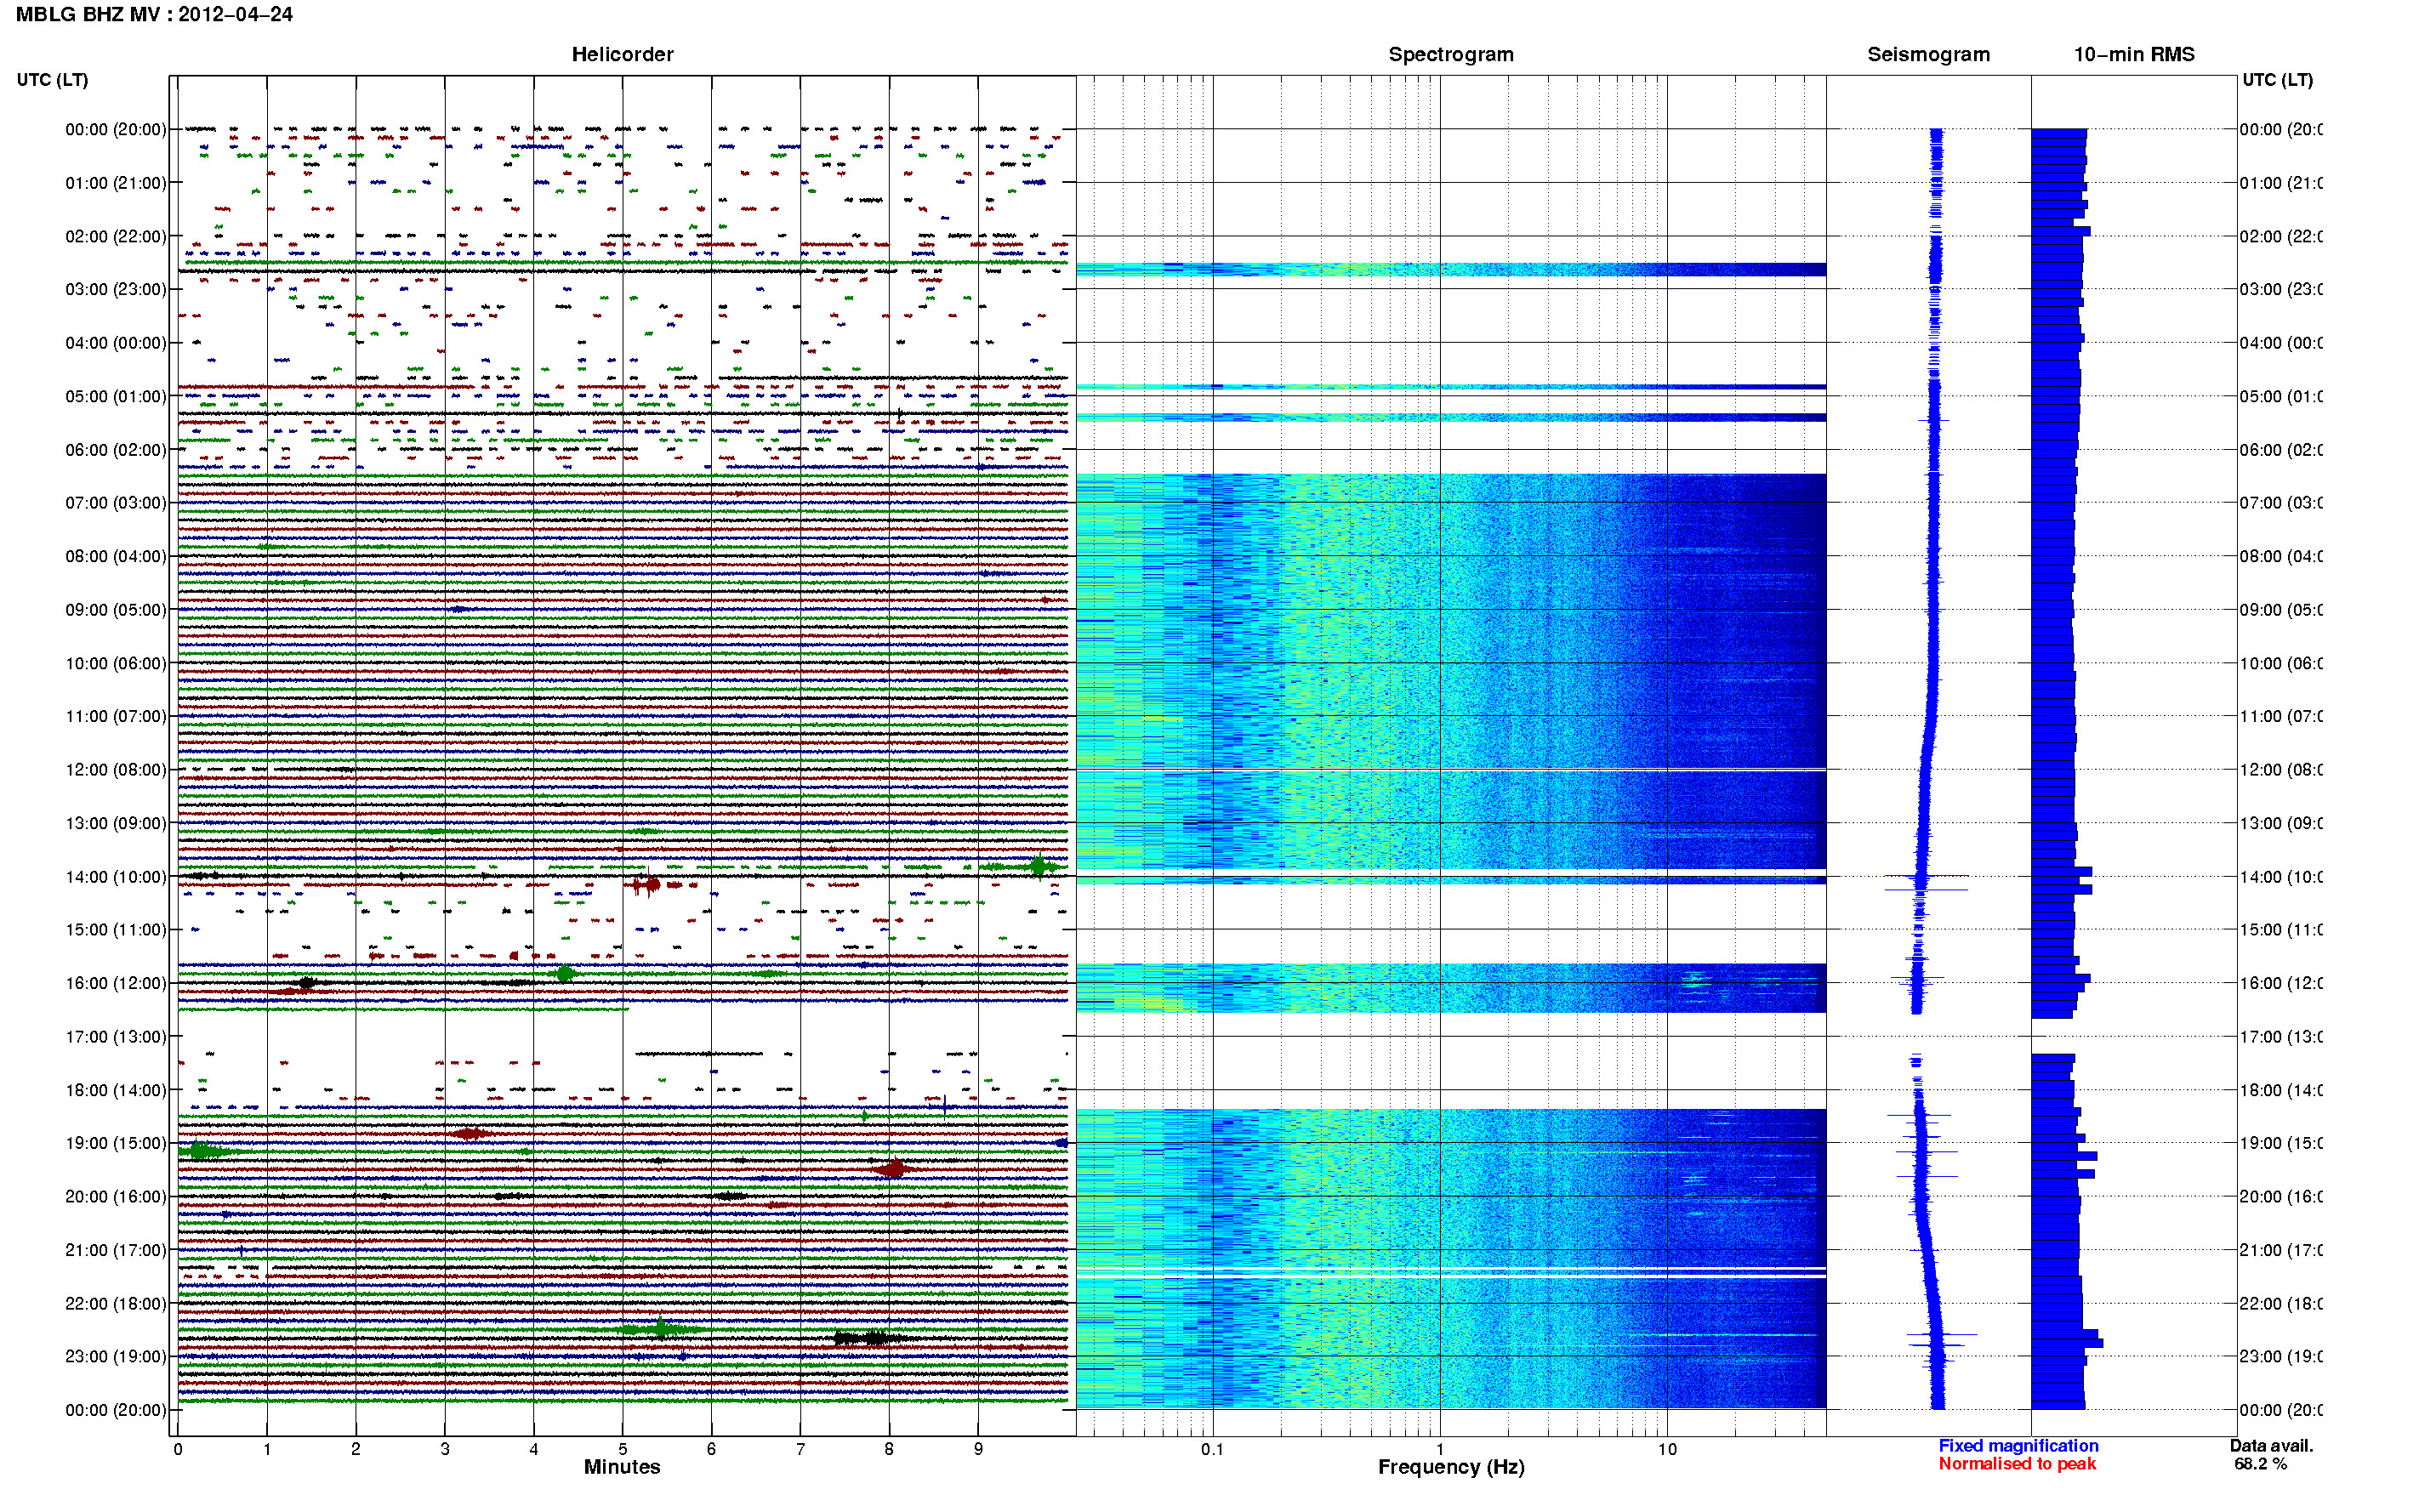The image size is (2419, 1512).
Task: Click the 'Minutes' x-axis label
Action: click(x=622, y=1467)
